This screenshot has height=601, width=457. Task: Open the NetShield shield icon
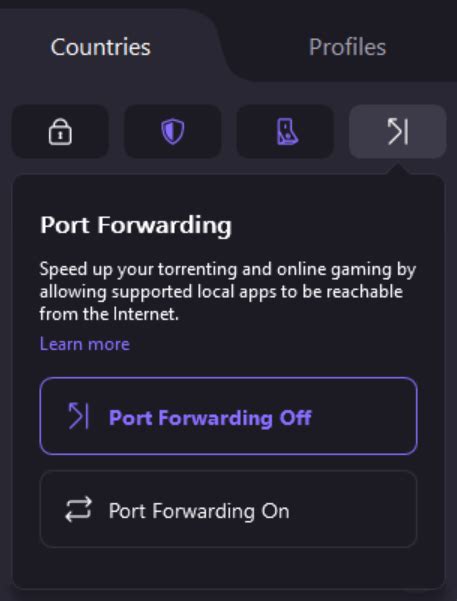173,131
